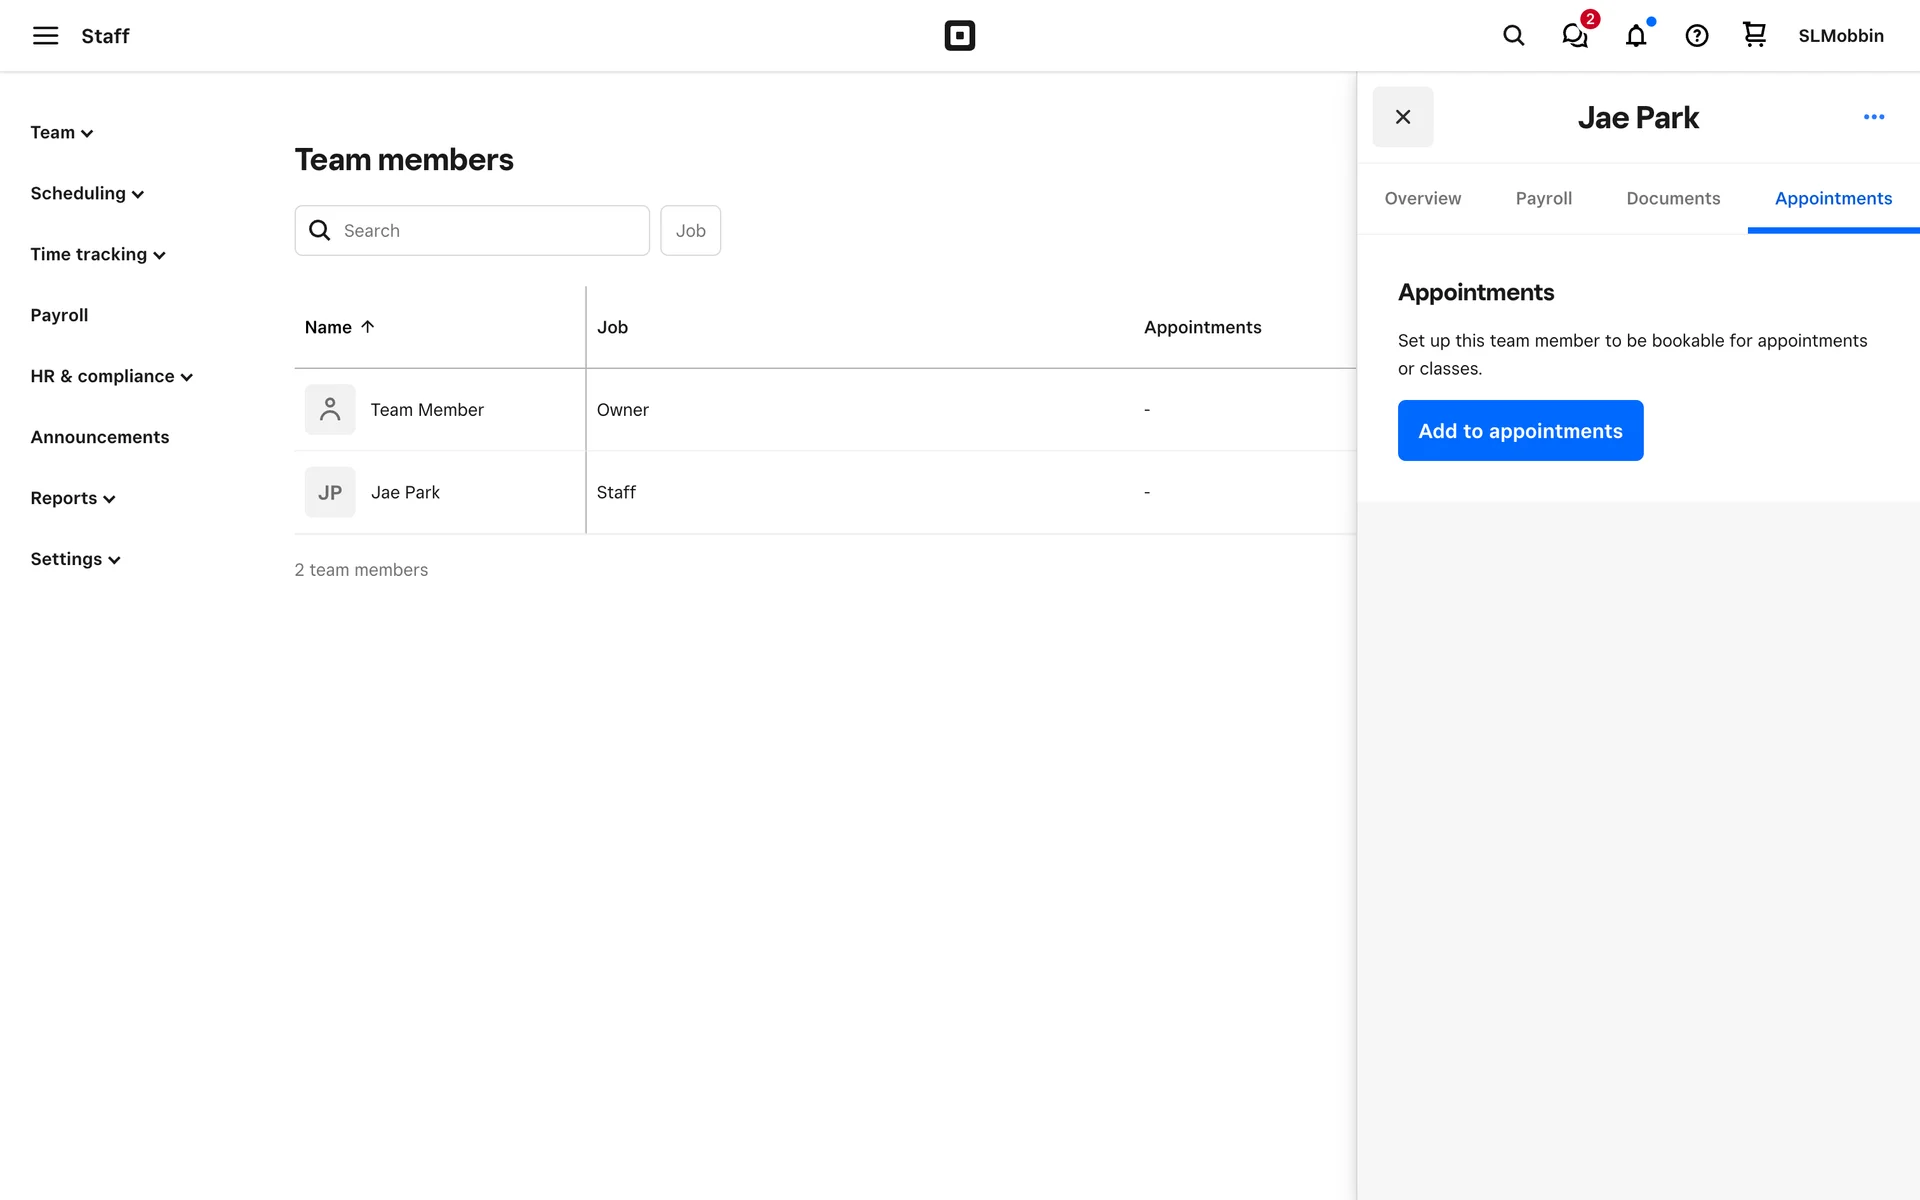Open the search magnifier in top bar
Viewport: 1920px width, 1200px height.
click(1513, 36)
